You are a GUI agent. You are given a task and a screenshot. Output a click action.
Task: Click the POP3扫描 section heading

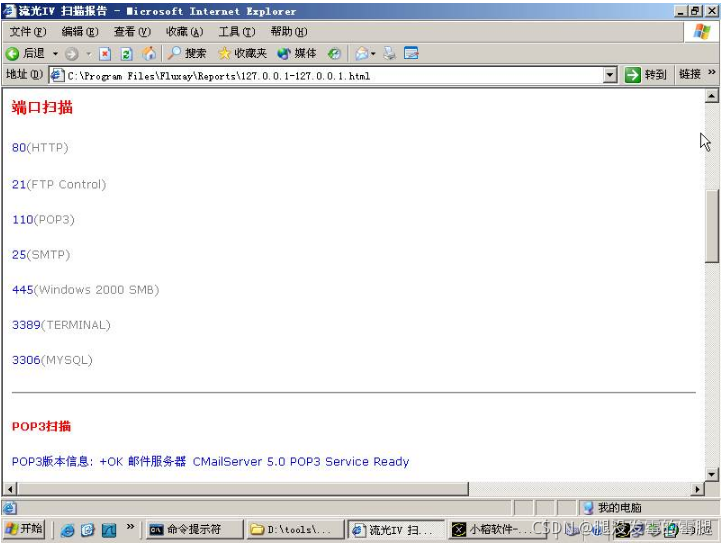point(41,427)
